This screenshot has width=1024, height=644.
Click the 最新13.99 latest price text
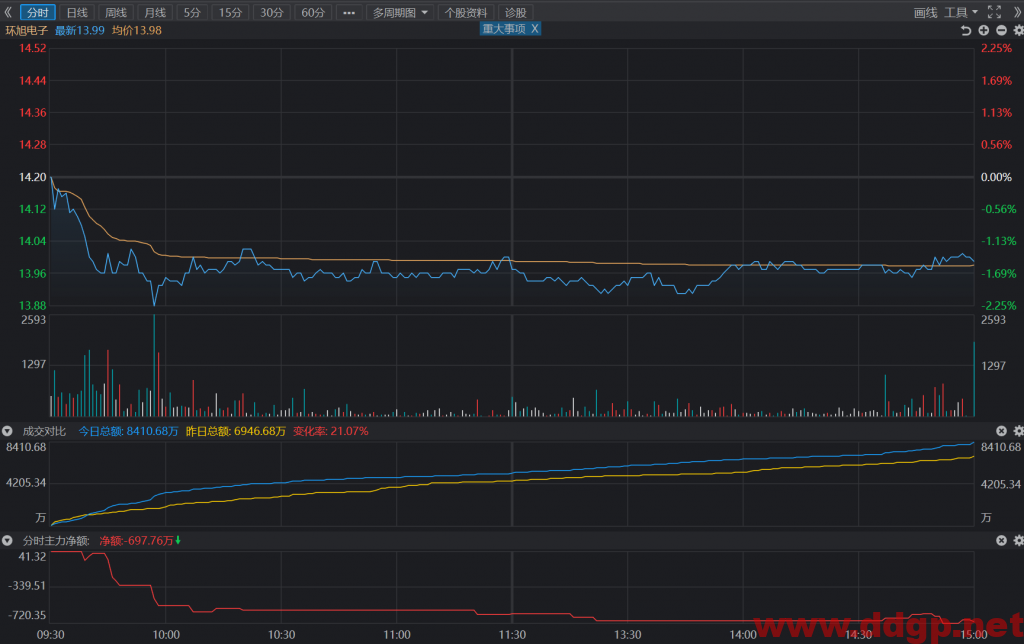(x=80, y=30)
